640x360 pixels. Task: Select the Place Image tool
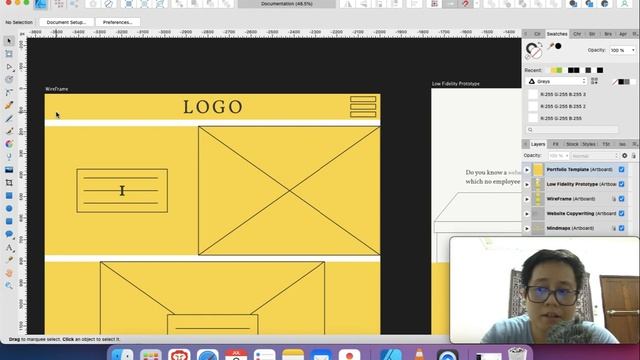[9, 170]
